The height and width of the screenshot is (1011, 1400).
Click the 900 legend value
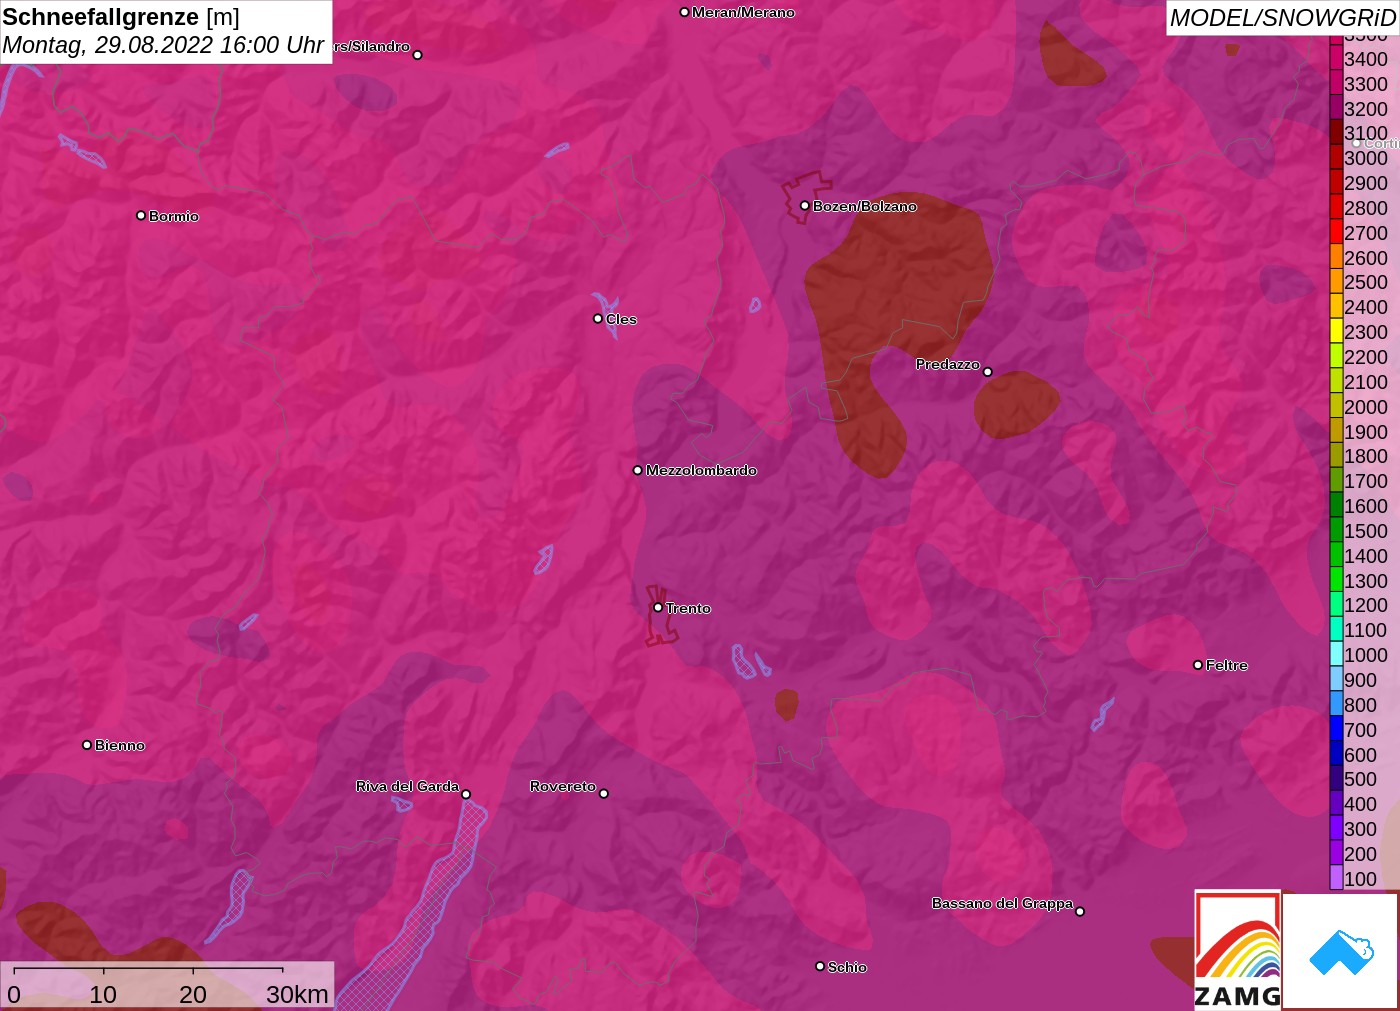[1361, 680]
